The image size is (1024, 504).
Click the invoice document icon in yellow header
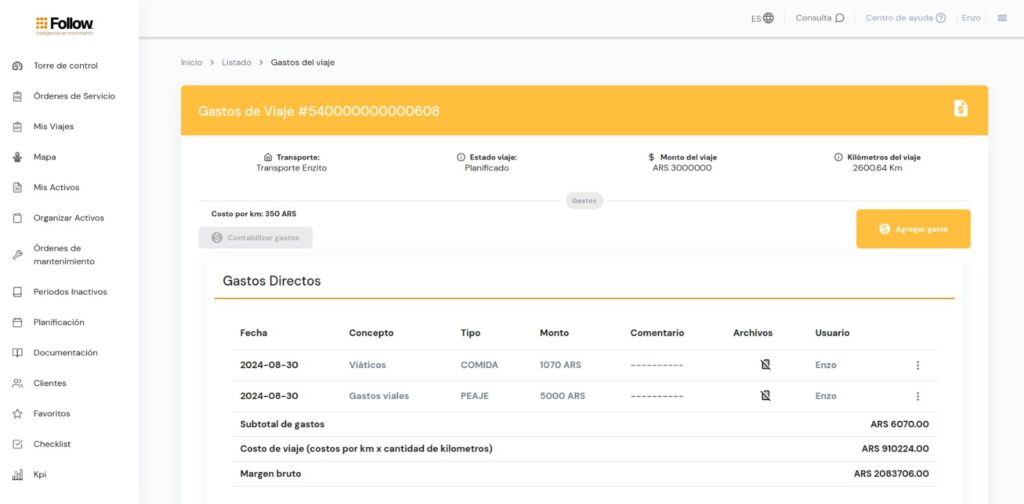pyautogui.click(x=960, y=108)
